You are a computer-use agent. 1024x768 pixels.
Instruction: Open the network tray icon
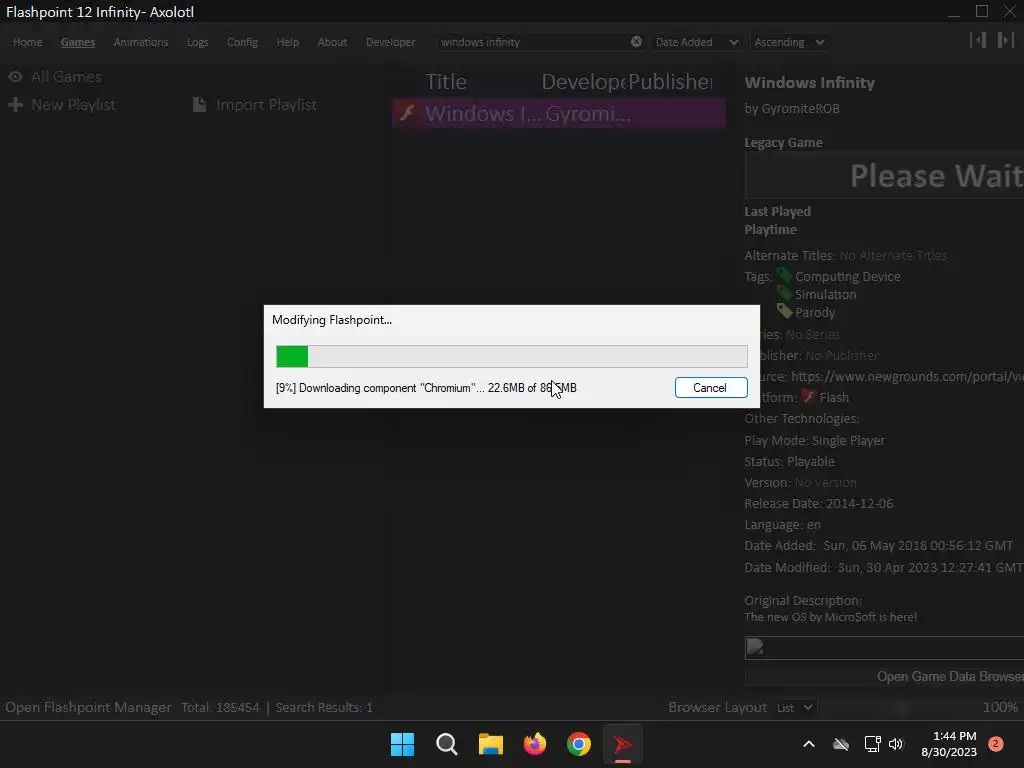(x=872, y=744)
